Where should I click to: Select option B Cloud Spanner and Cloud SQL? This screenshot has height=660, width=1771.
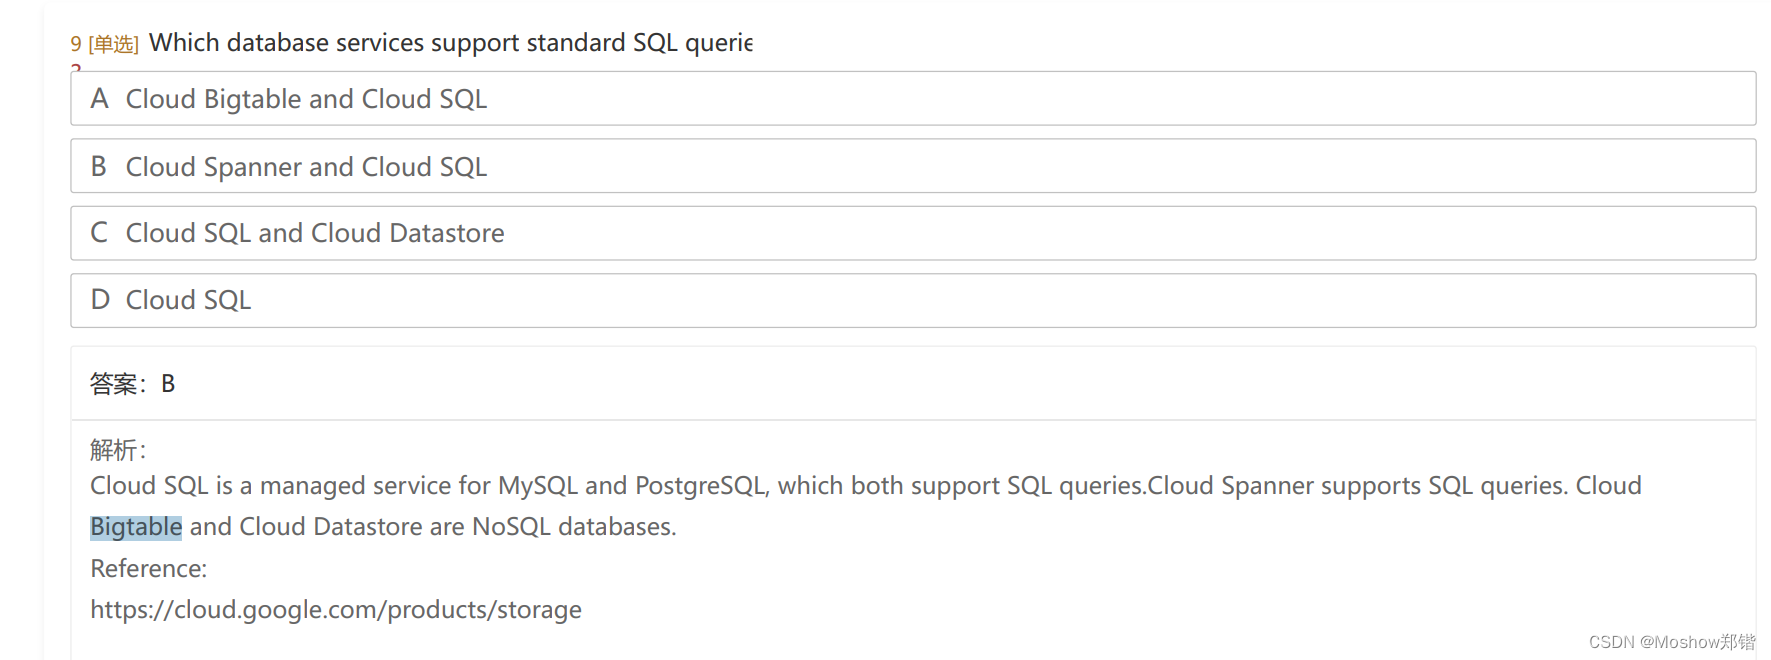click(x=913, y=166)
